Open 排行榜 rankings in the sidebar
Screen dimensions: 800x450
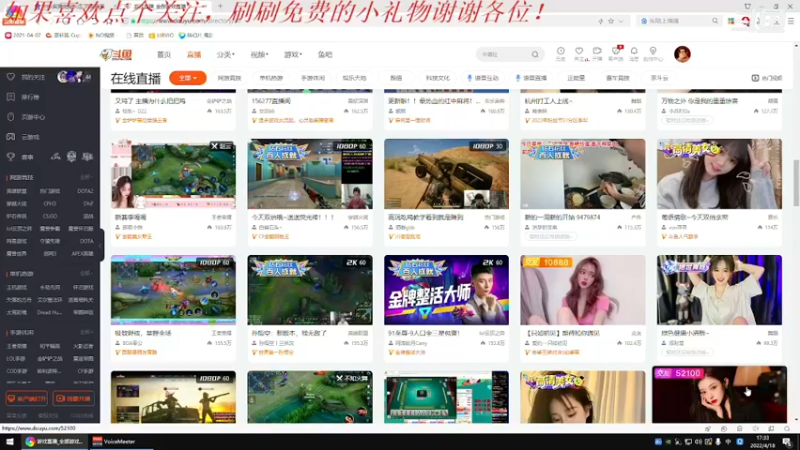(x=30, y=97)
